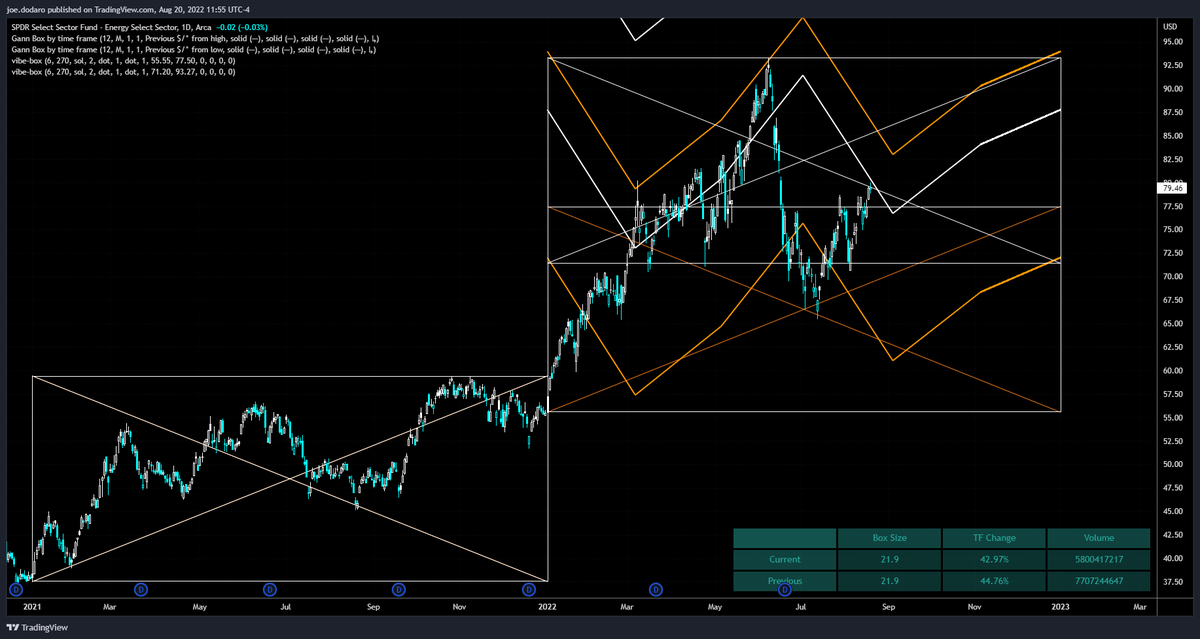Screen dimensions: 1200x639
Task: Click the 47.50 price axis label
Action: 1172,488
